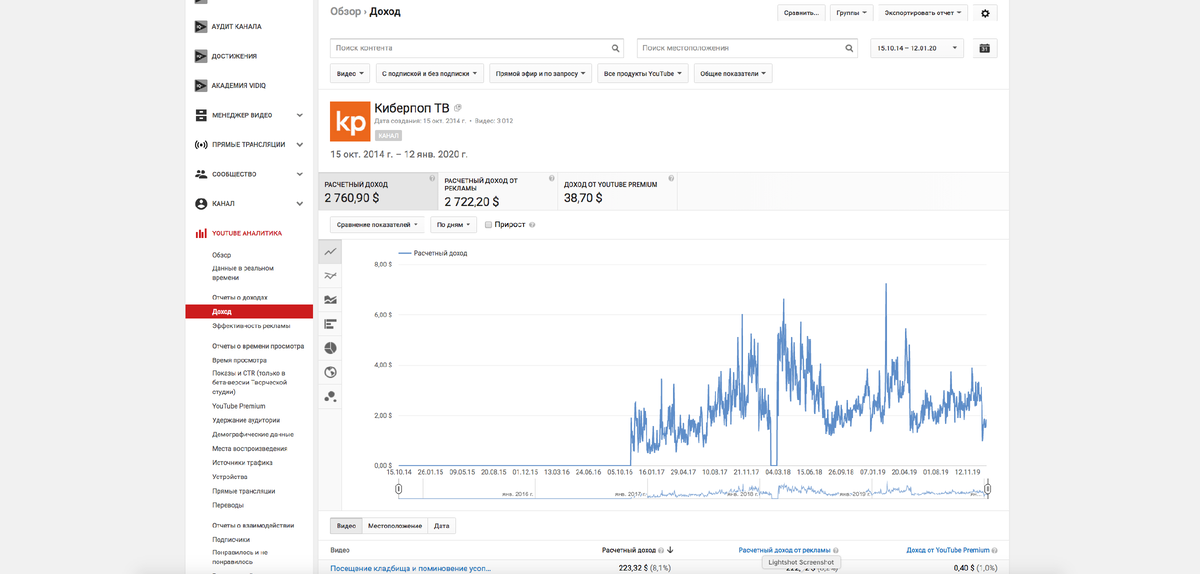Sort by Расчетный доход от рекламы column
Screen dimensions: 1200x574
click(784, 550)
